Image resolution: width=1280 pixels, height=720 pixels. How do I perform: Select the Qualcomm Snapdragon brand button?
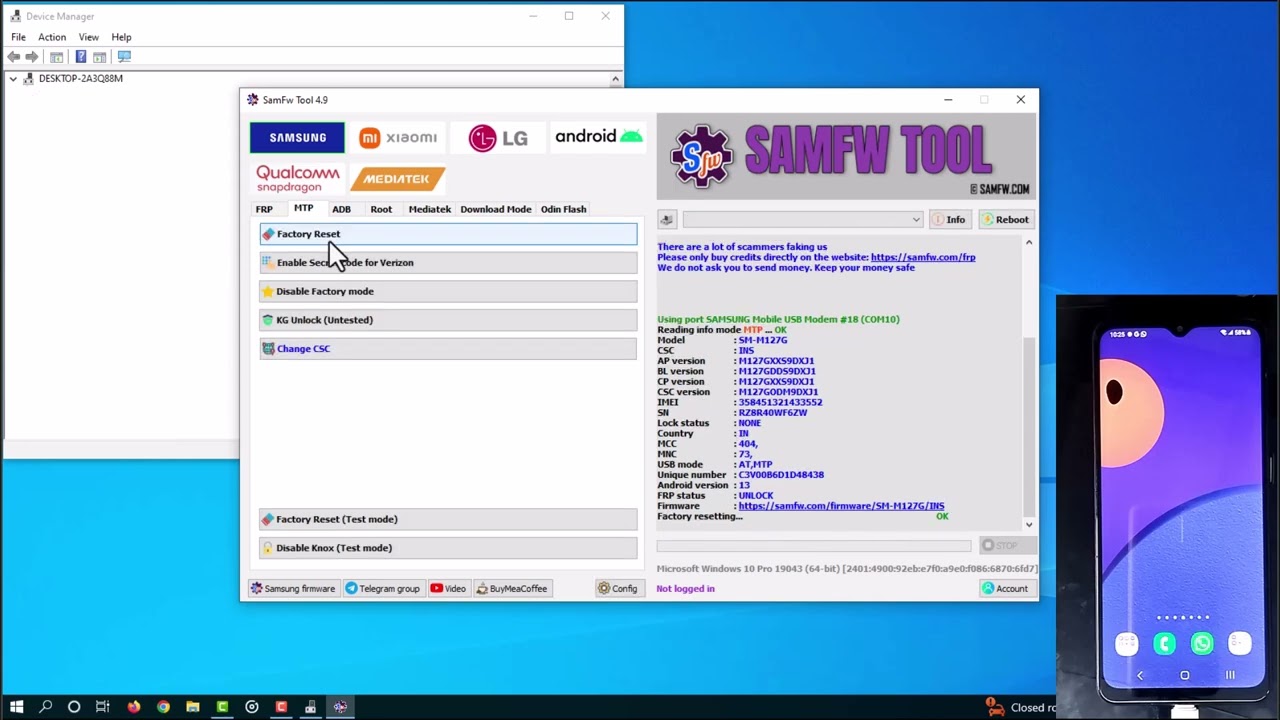pyautogui.click(x=297, y=179)
